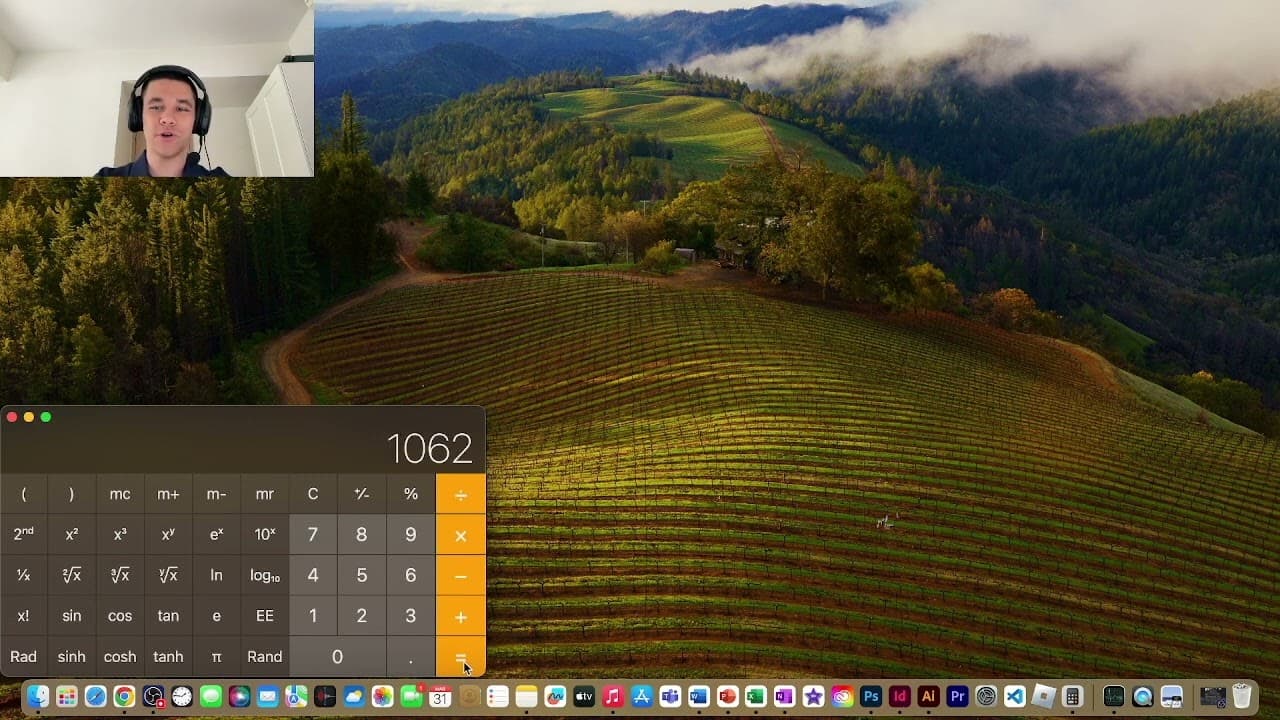Select the multiply operator
The height and width of the screenshot is (720, 1280).
click(x=461, y=535)
